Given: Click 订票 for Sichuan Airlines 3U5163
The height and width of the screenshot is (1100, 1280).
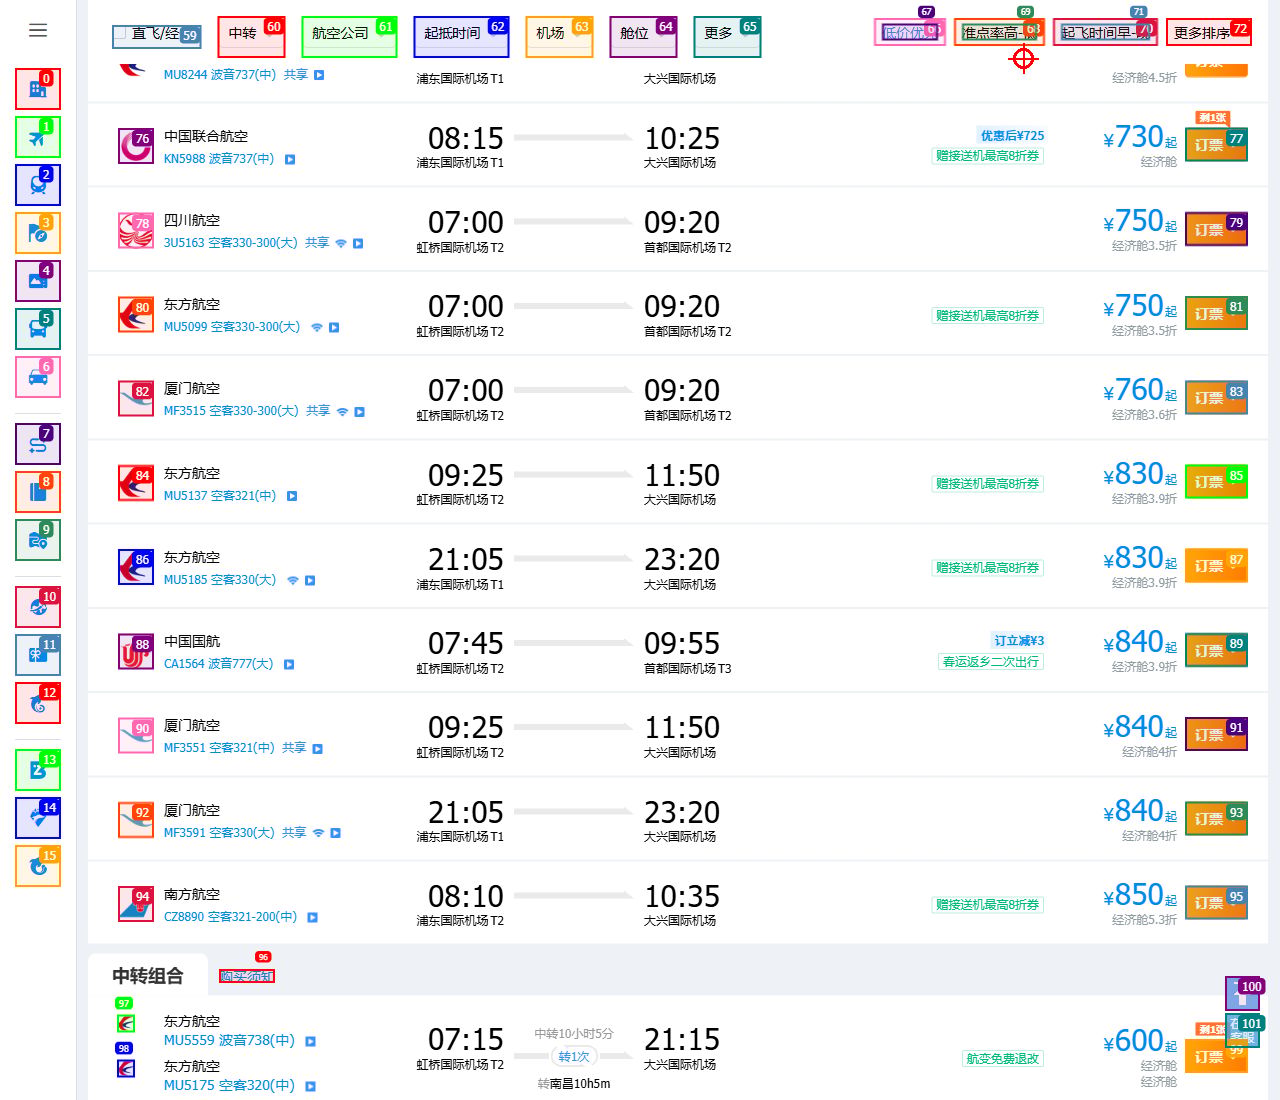Looking at the screenshot, I should click(1216, 229).
